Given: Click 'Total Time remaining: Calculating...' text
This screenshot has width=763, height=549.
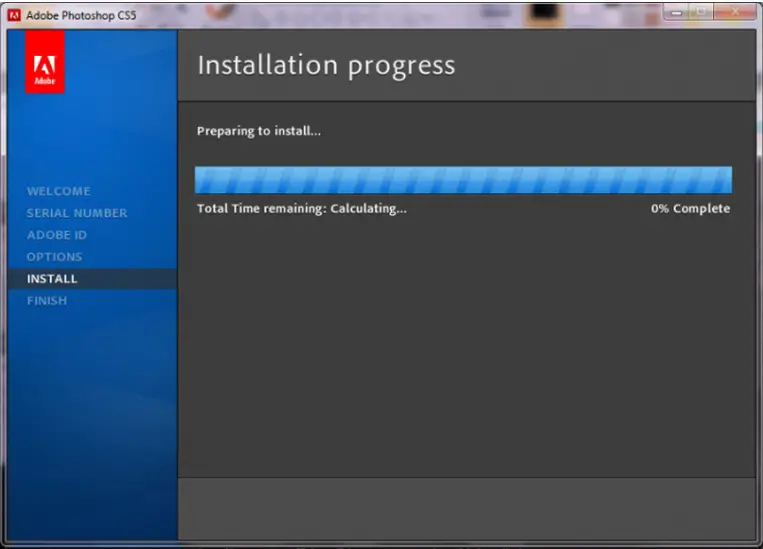Looking at the screenshot, I should tap(302, 209).
